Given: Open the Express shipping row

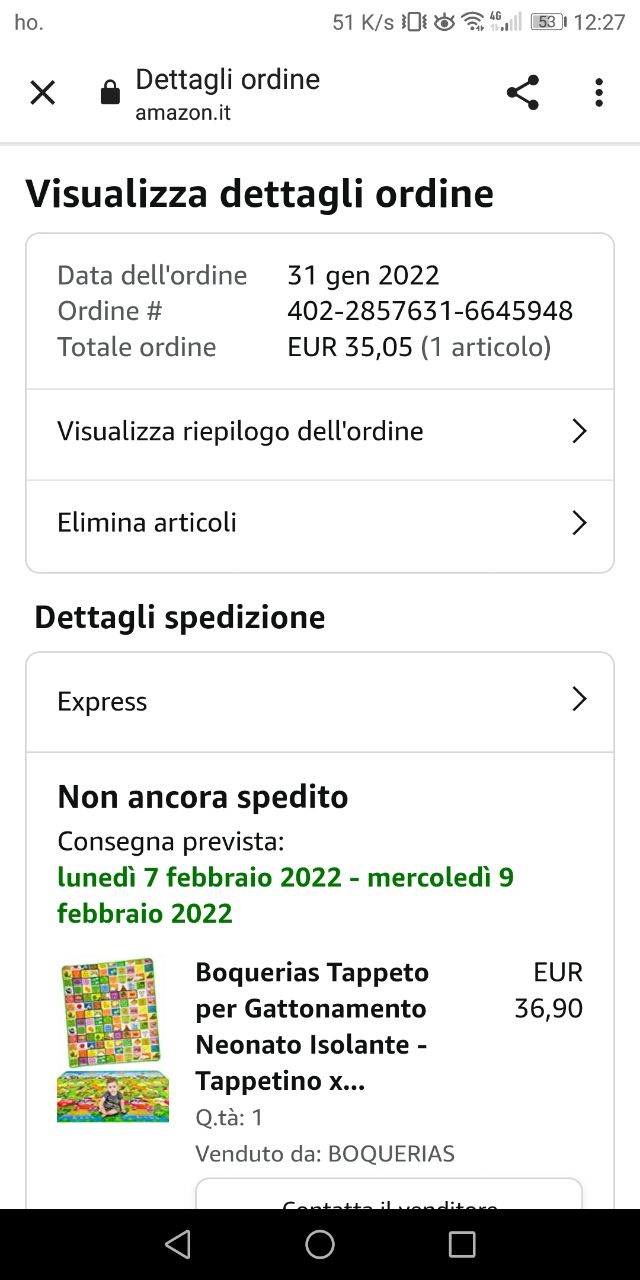Looking at the screenshot, I should point(320,702).
